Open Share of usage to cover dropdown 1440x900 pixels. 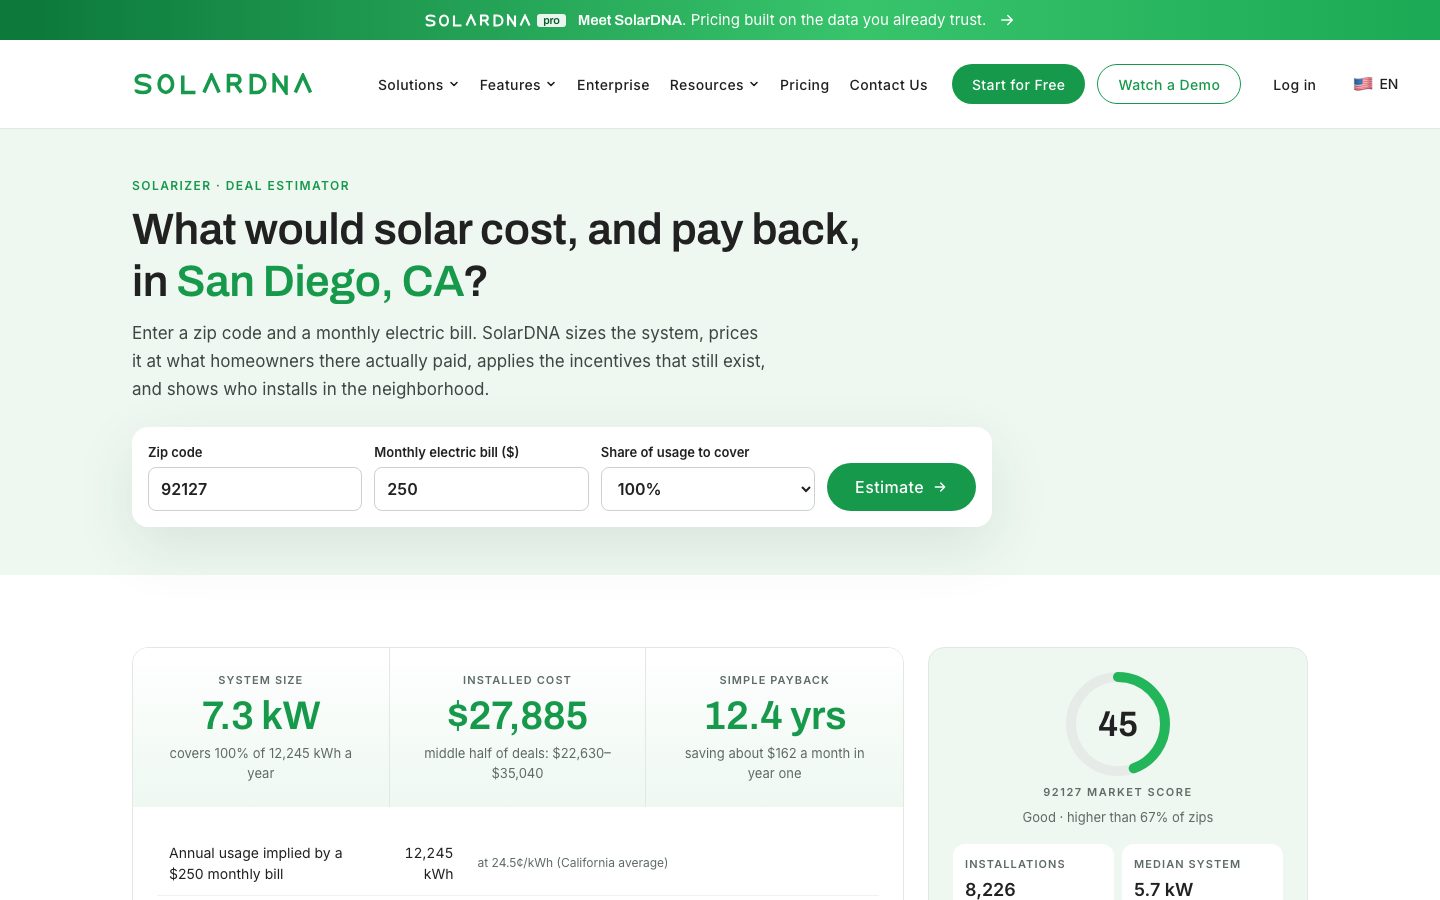tap(708, 489)
